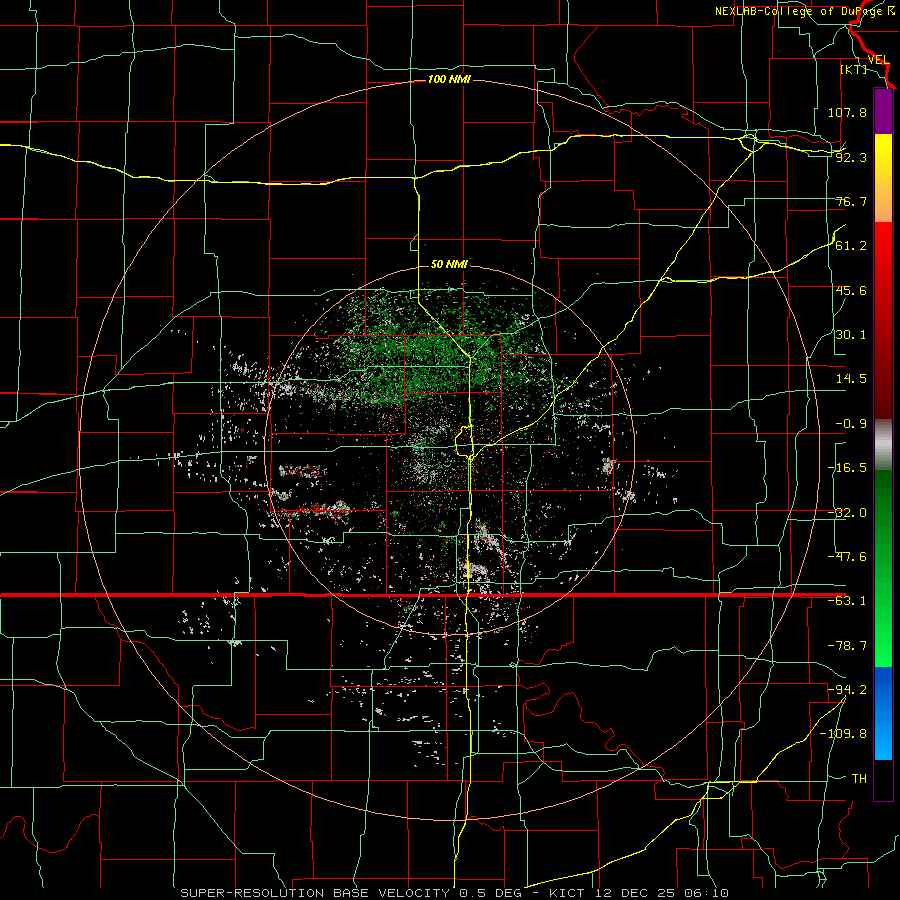This screenshot has width=900, height=900.
Task: Click the 50 NMI range ring label
Action: (x=449, y=265)
